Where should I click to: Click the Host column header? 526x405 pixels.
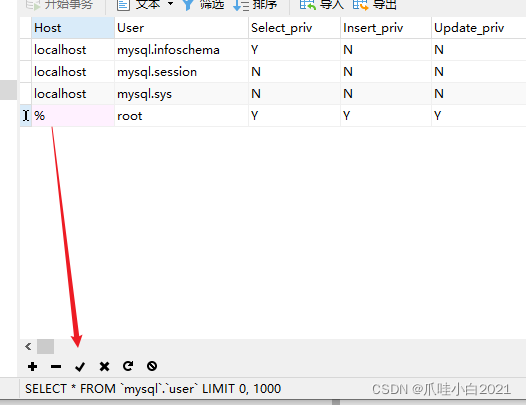(x=73, y=28)
